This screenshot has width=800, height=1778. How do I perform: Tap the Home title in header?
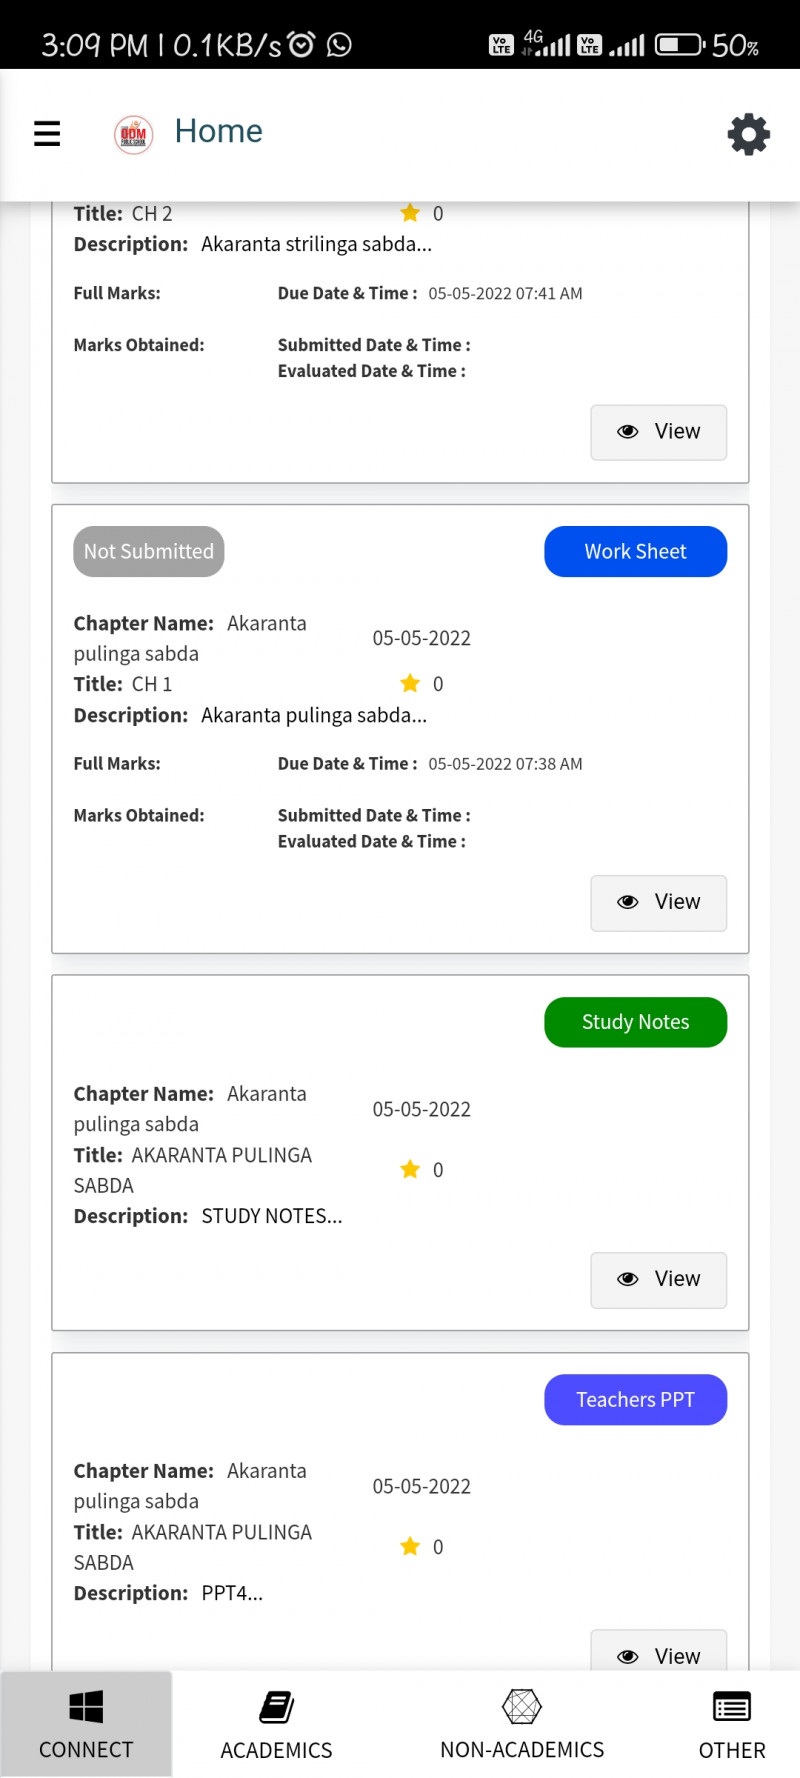(218, 131)
